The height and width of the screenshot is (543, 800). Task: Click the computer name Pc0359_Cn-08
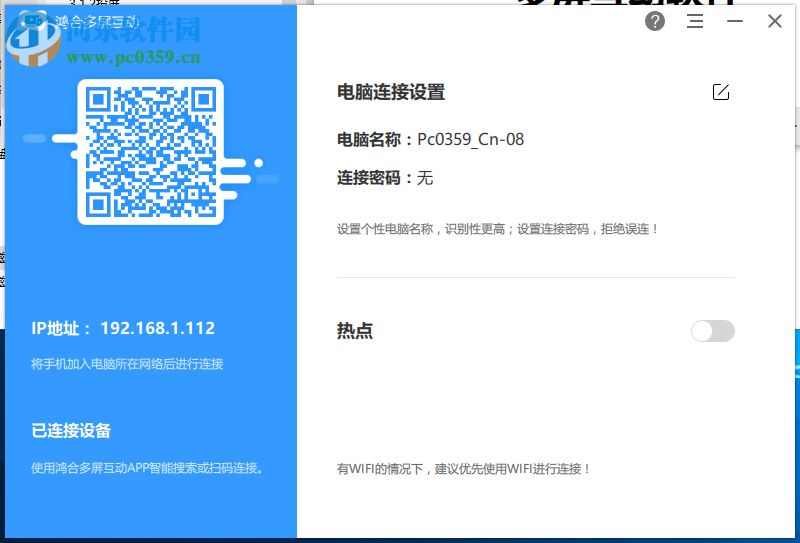pyautogui.click(x=470, y=139)
